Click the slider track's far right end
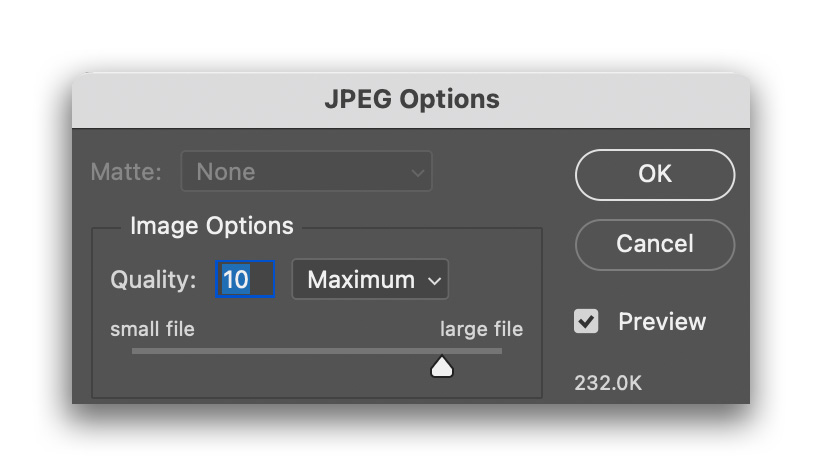 pos(498,351)
